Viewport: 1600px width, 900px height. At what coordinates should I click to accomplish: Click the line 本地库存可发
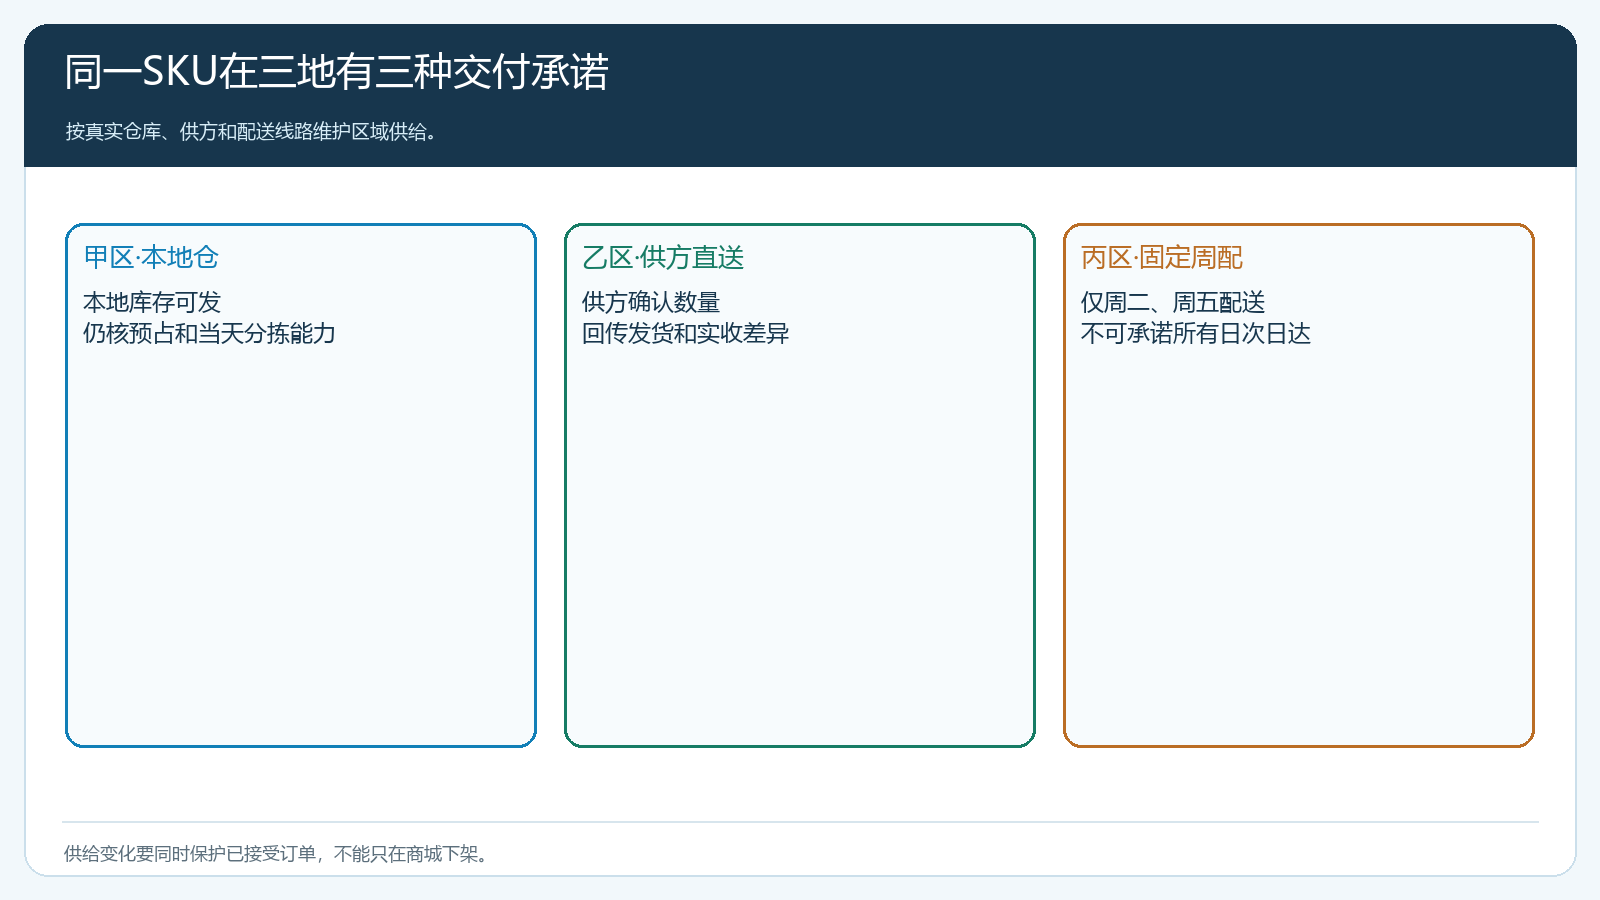tap(152, 302)
